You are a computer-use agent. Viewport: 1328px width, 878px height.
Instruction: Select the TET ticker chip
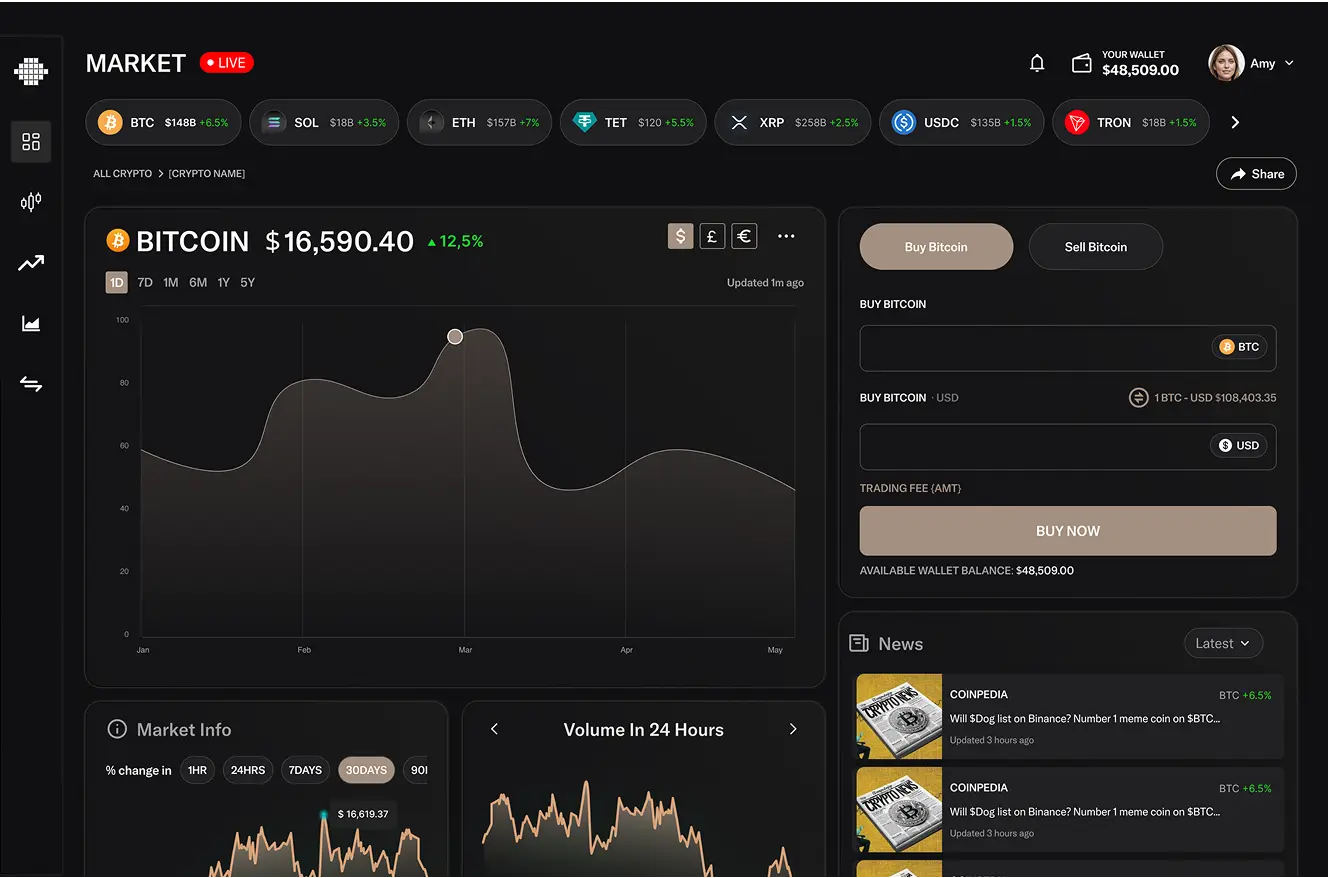pyautogui.click(x=633, y=122)
